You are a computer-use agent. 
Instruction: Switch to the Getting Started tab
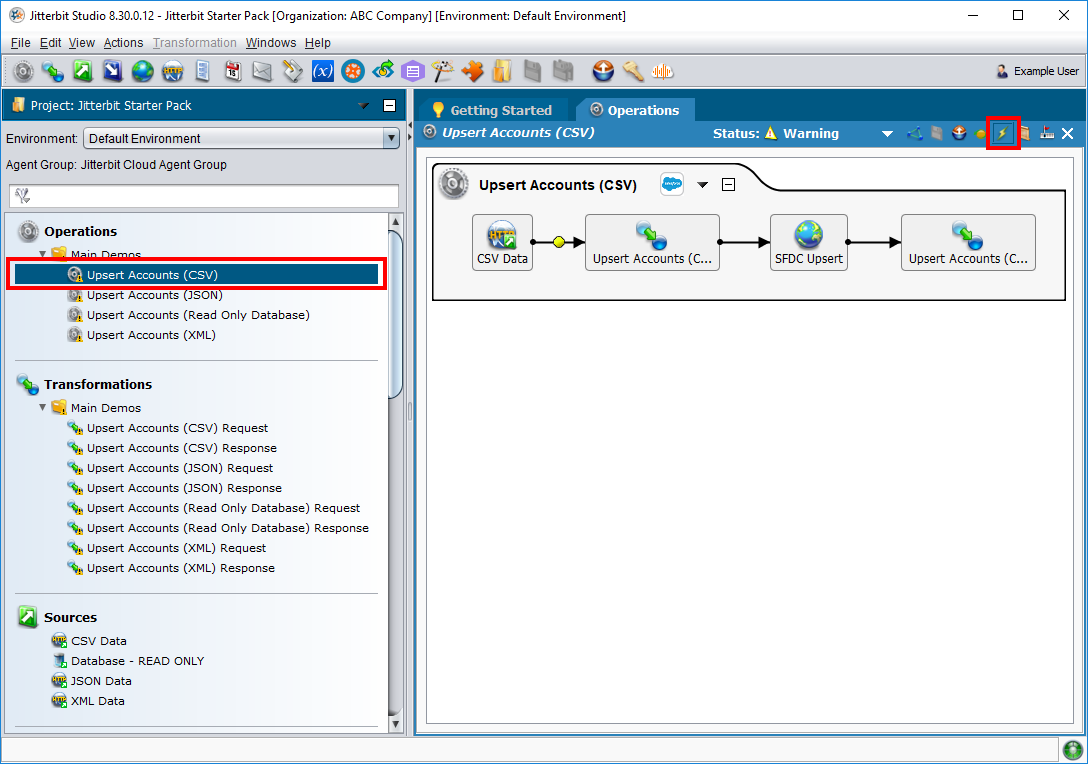tap(491, 110)
